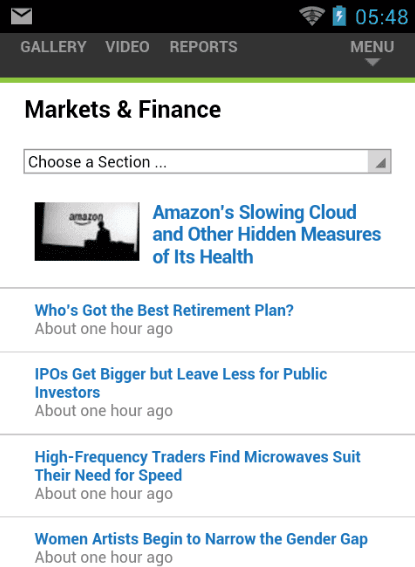Open Women Artists Narrow Gender Gap article
The width and height of the screenshot is (415, 567).
tap(201, 539)
